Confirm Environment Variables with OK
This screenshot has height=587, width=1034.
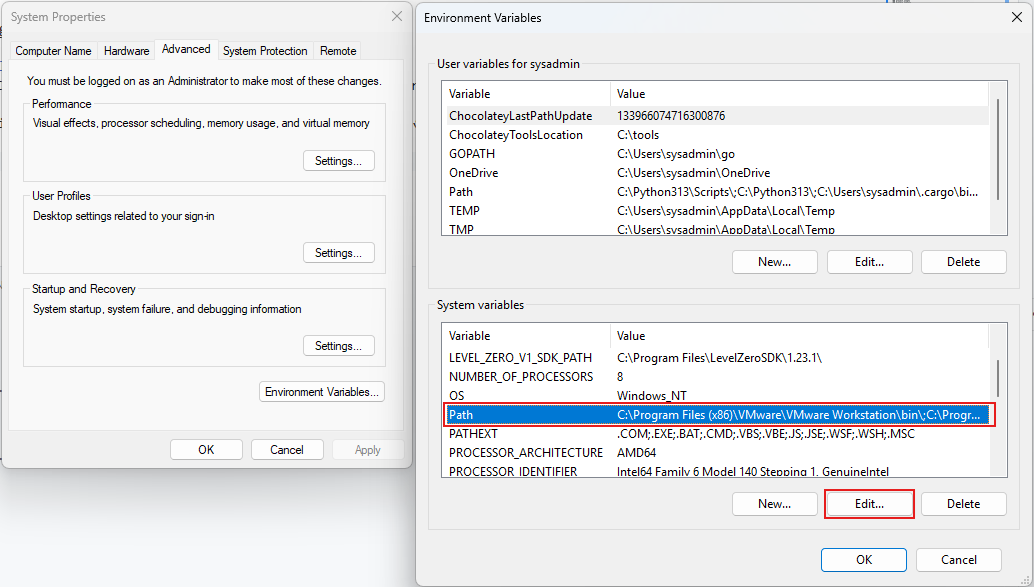point(864,560)
